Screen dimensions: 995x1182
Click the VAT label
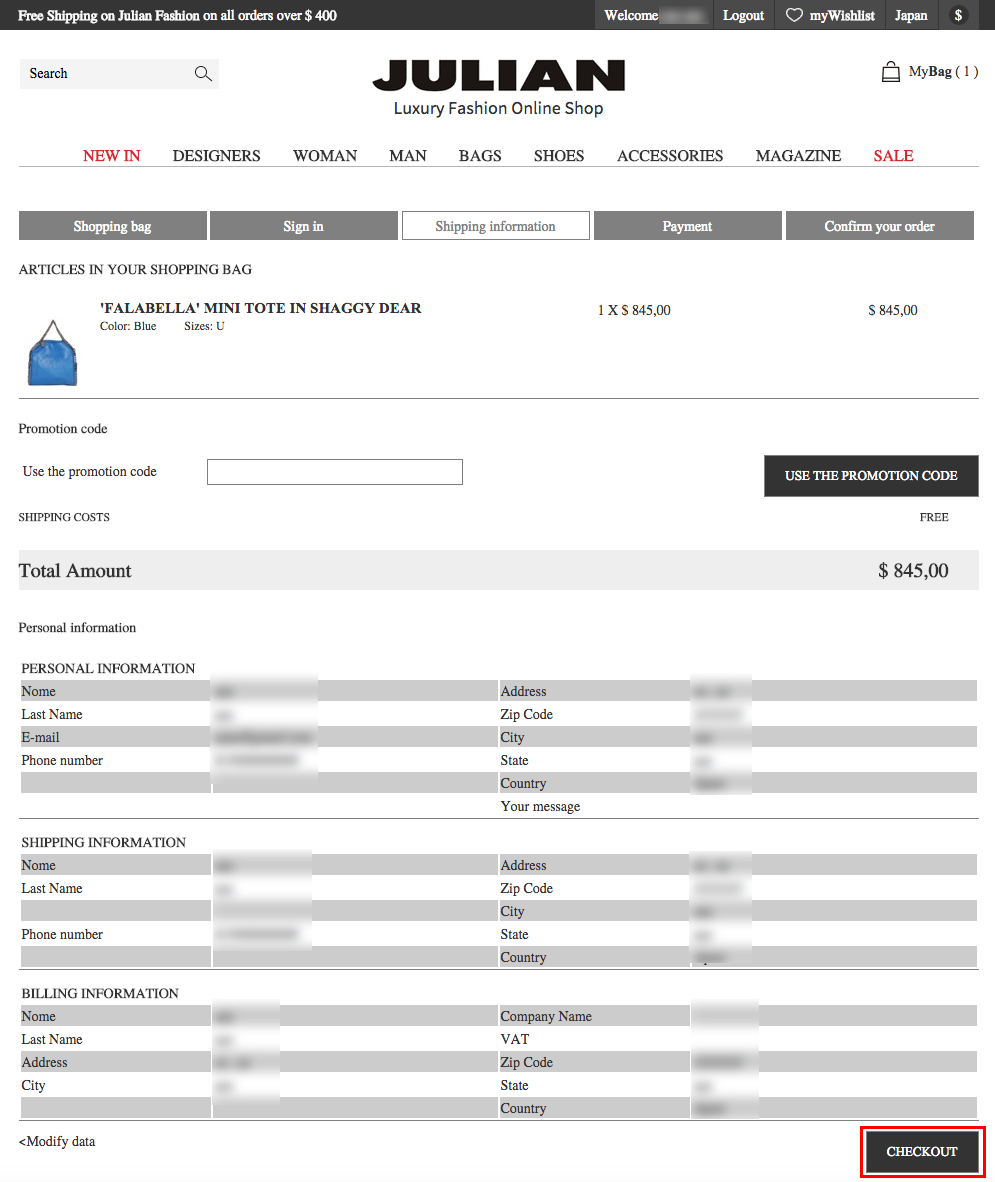coord(515,1040)
